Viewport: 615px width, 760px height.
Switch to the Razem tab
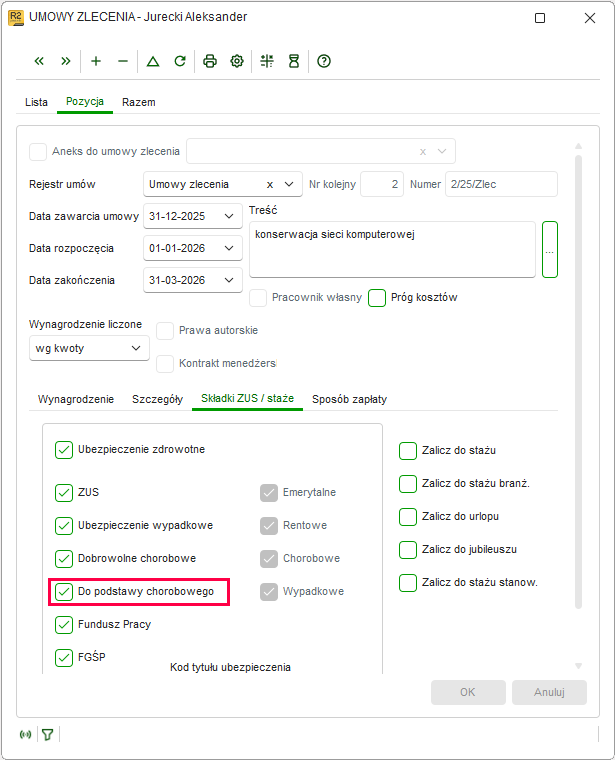(139, 102)
